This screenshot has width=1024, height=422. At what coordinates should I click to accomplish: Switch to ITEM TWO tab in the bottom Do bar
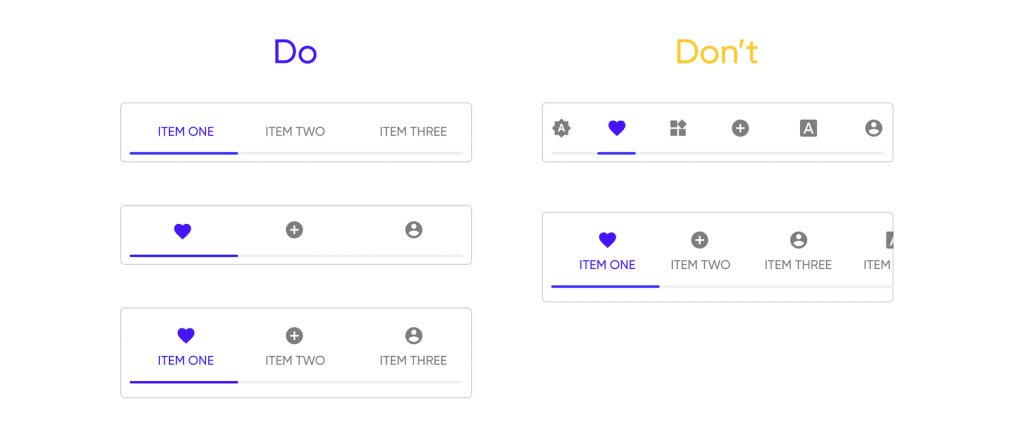295,348
